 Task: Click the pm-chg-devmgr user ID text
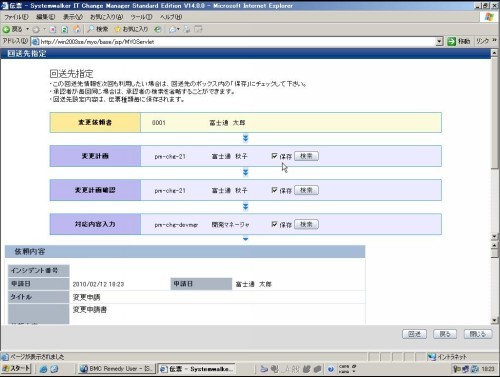click(176, 225)
